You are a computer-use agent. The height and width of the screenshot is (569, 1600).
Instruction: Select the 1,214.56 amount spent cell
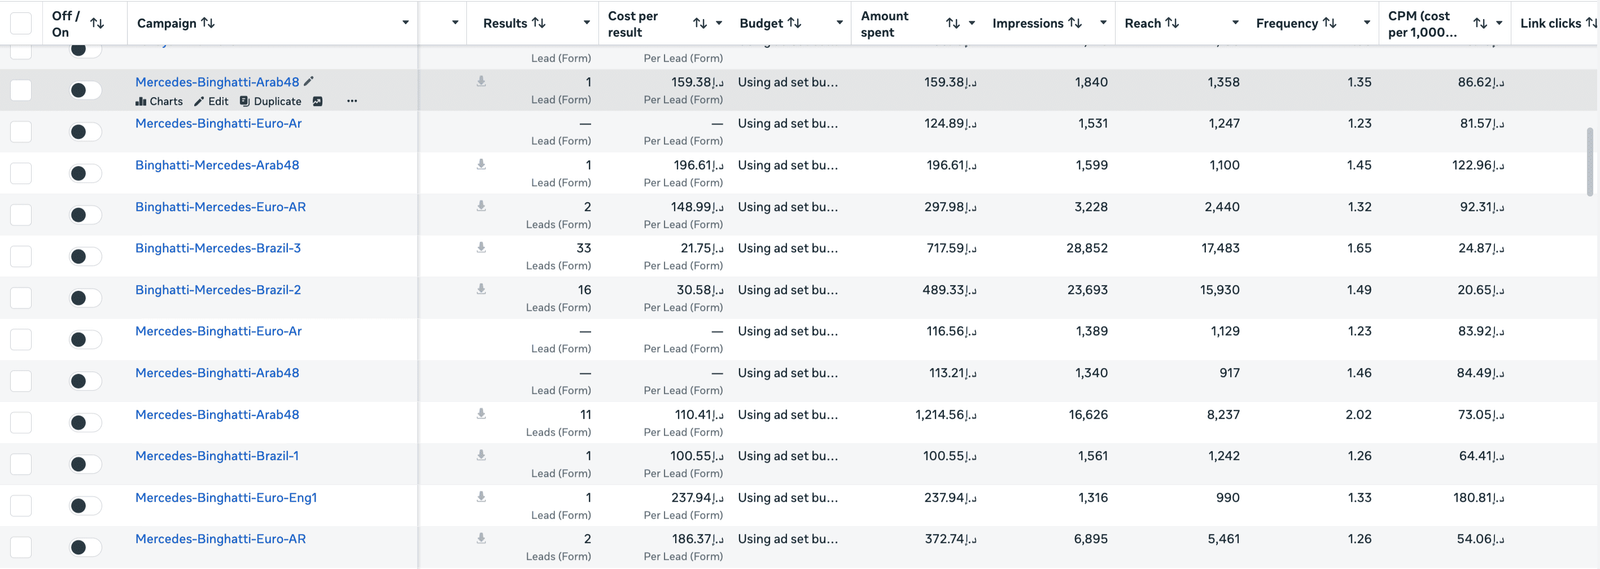click(946, 414)
